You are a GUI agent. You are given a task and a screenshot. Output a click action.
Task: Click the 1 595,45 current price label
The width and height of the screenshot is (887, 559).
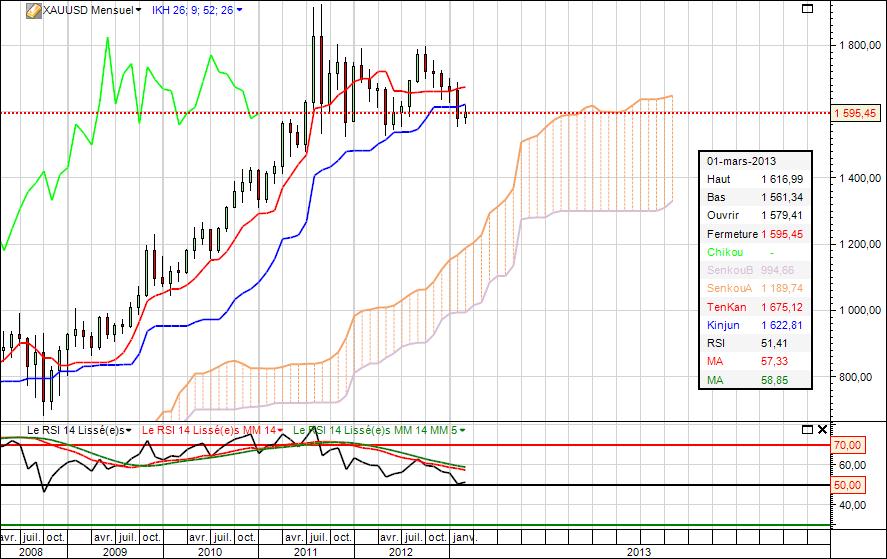click(858, 113)
